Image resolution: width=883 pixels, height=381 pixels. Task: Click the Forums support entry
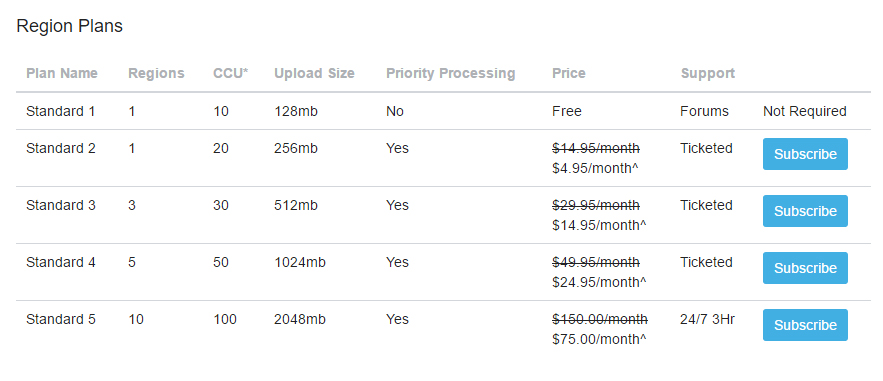(704, 111)
